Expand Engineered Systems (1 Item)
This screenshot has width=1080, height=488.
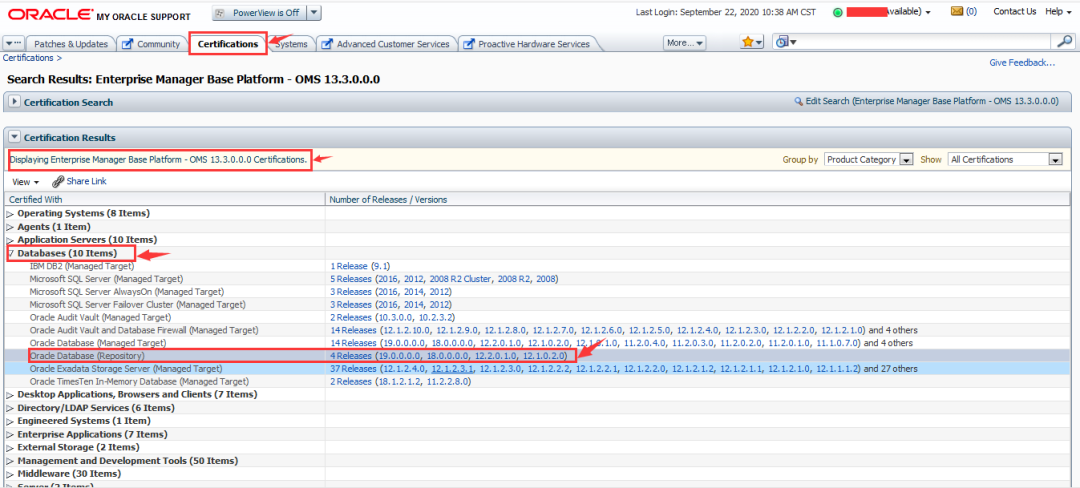10,421
